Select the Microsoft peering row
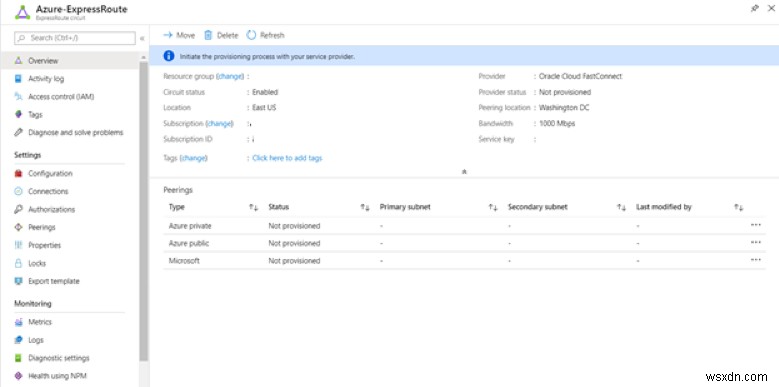This screenshot has height=387, width=779. (465, 260)
